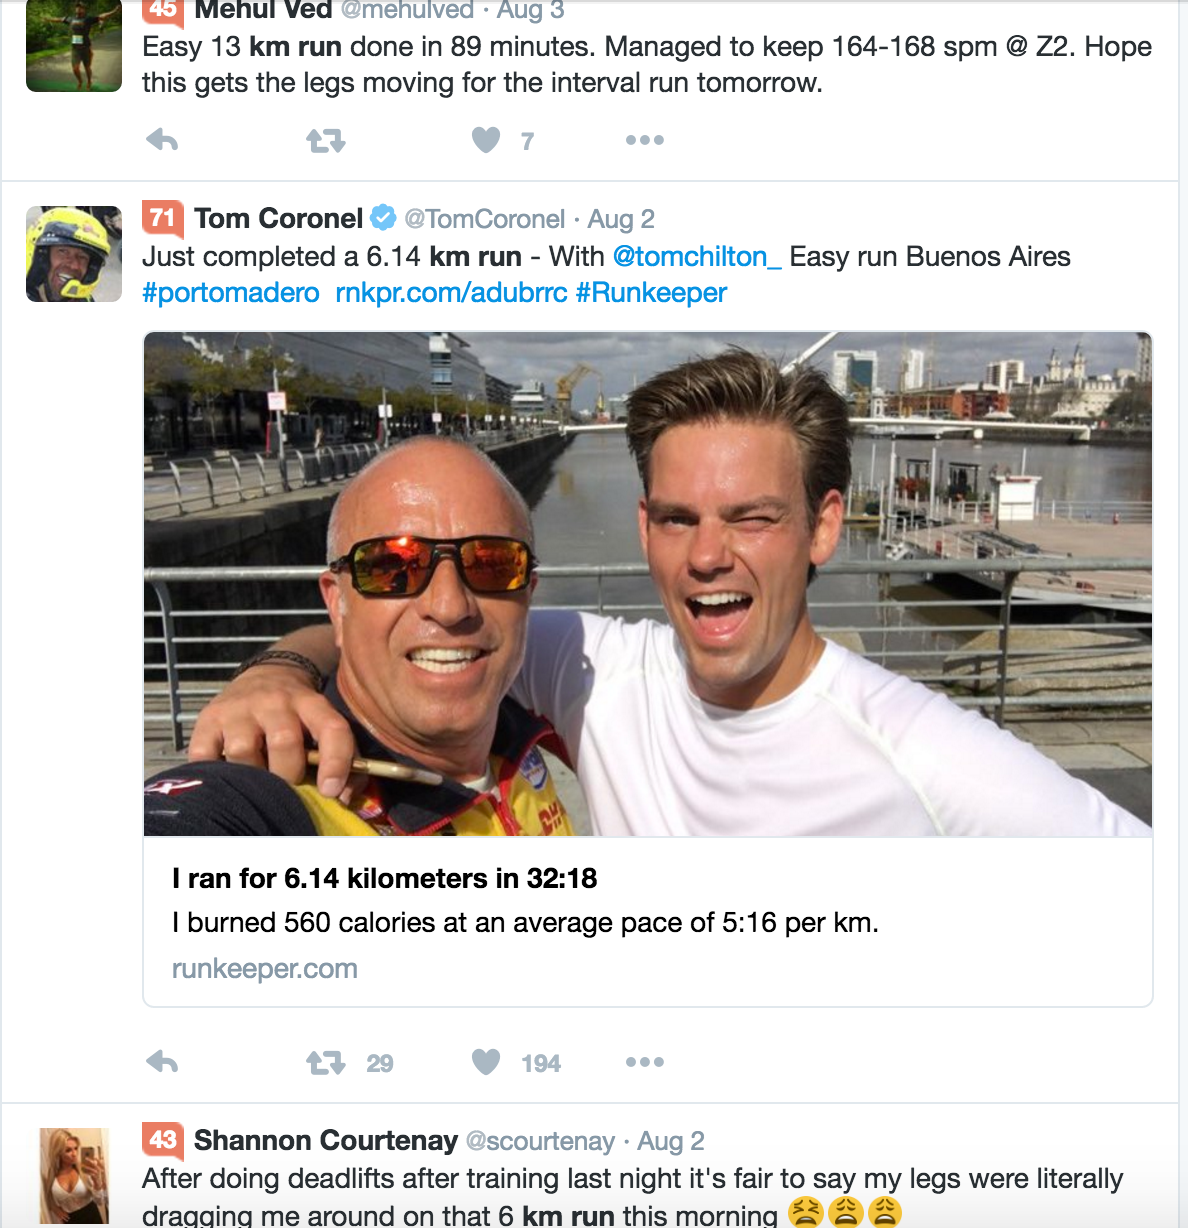Open more options on Tom Coronel's tweet
This screenshot has width=1188, height=1228.
tap(644, 1062)
